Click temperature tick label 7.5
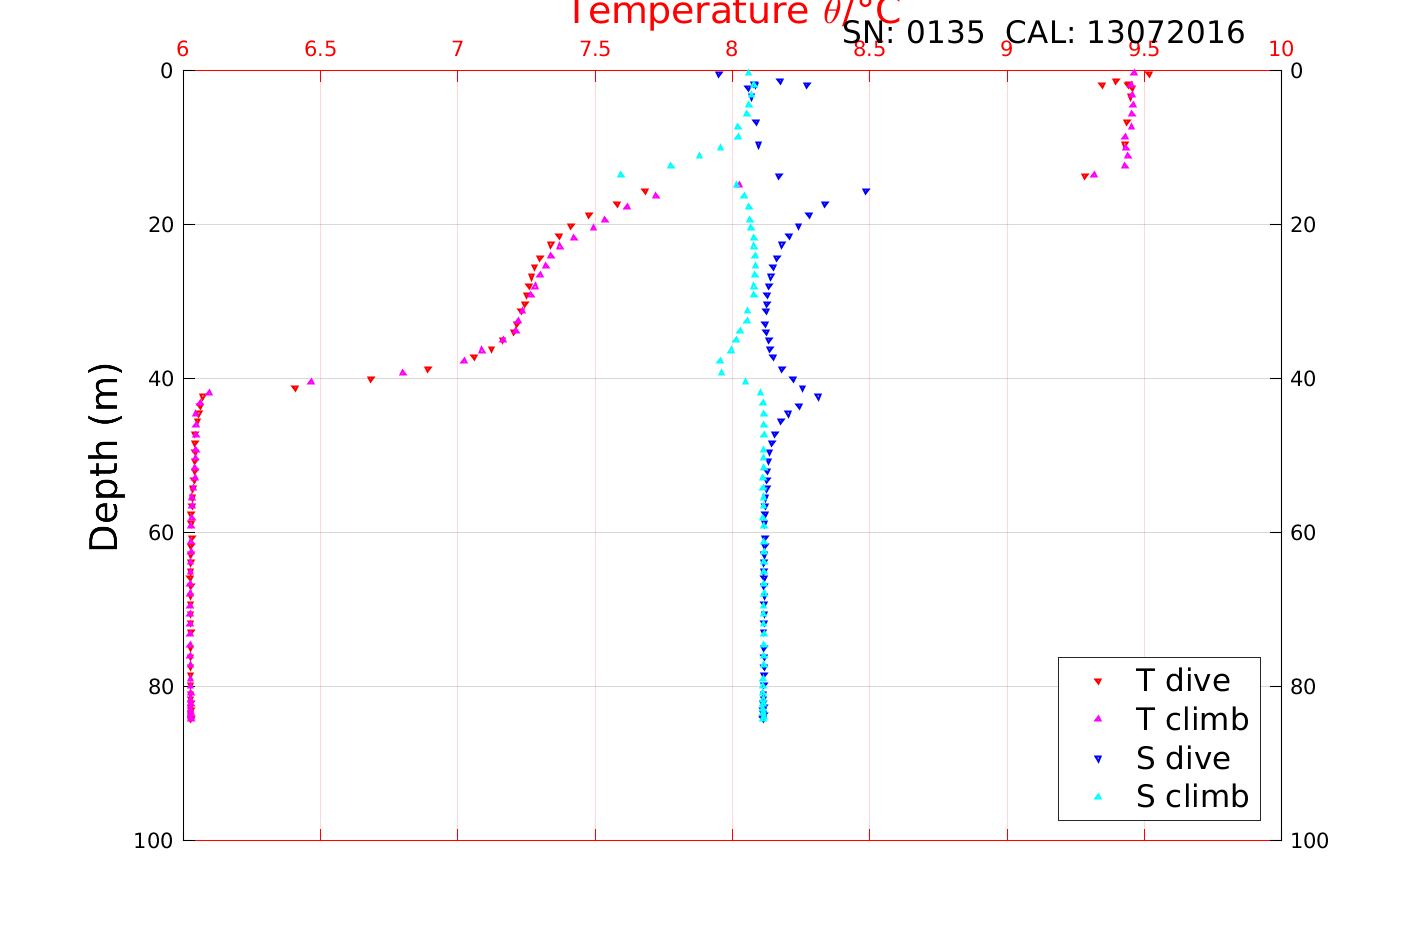 pyautogui.click(x=595, y=50)
